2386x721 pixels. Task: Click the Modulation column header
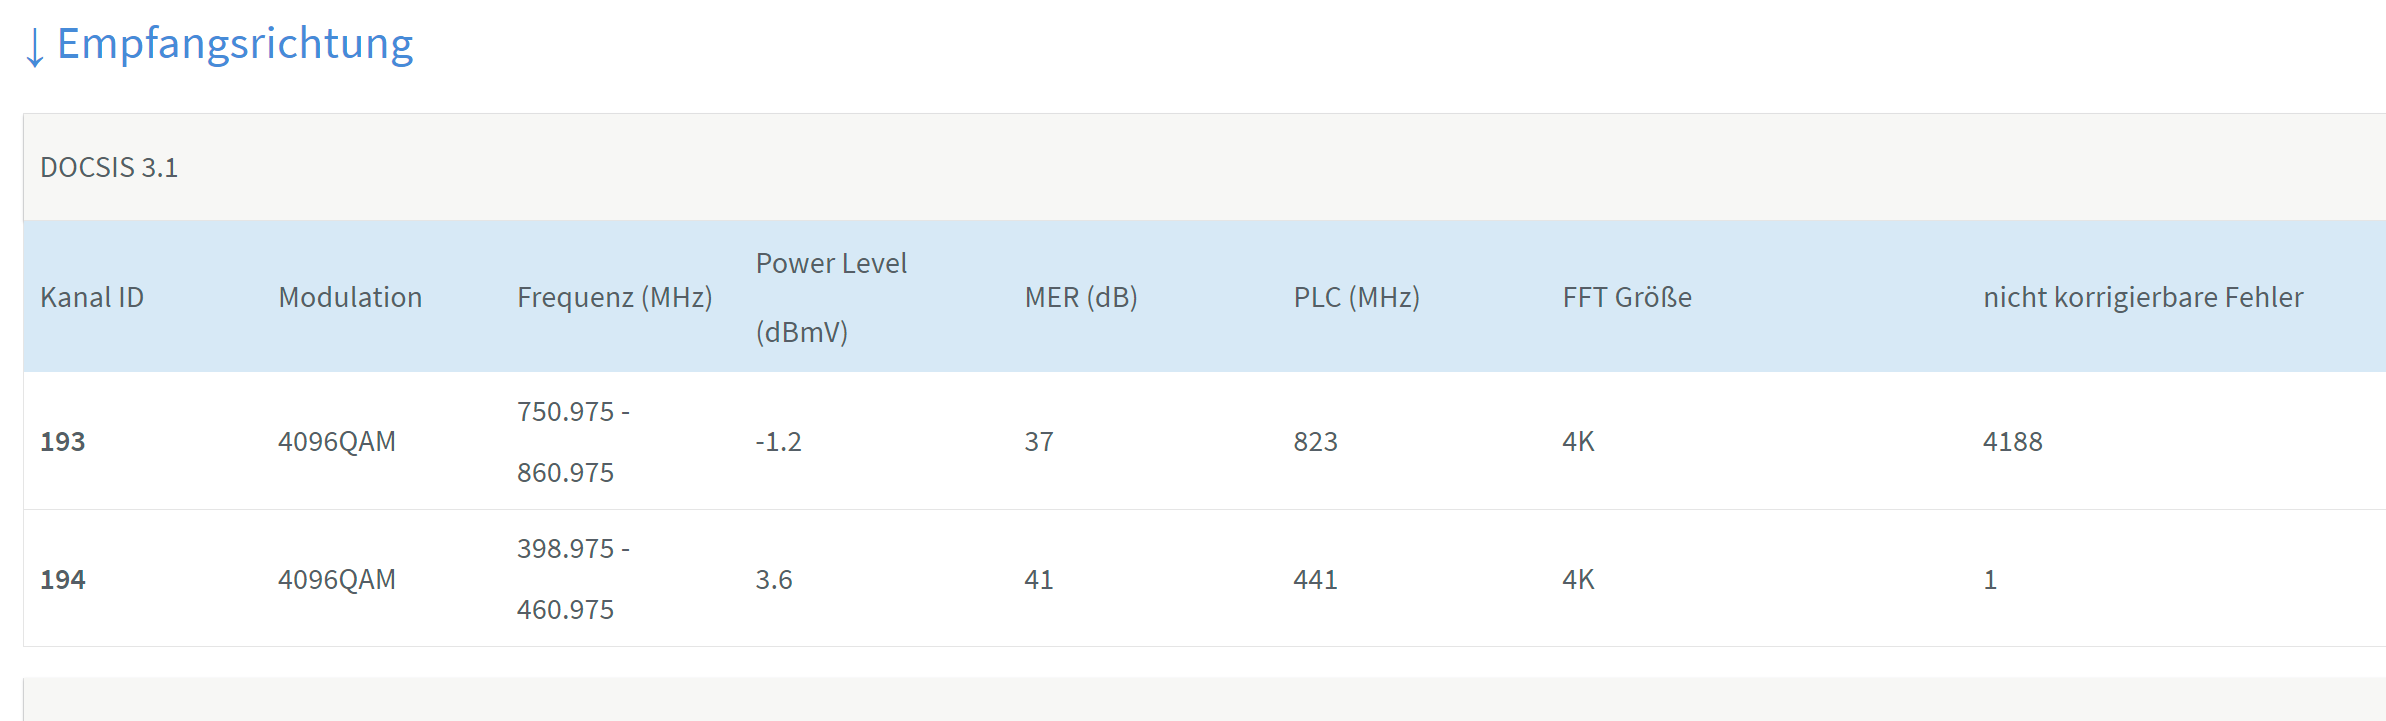coord(350,297)
